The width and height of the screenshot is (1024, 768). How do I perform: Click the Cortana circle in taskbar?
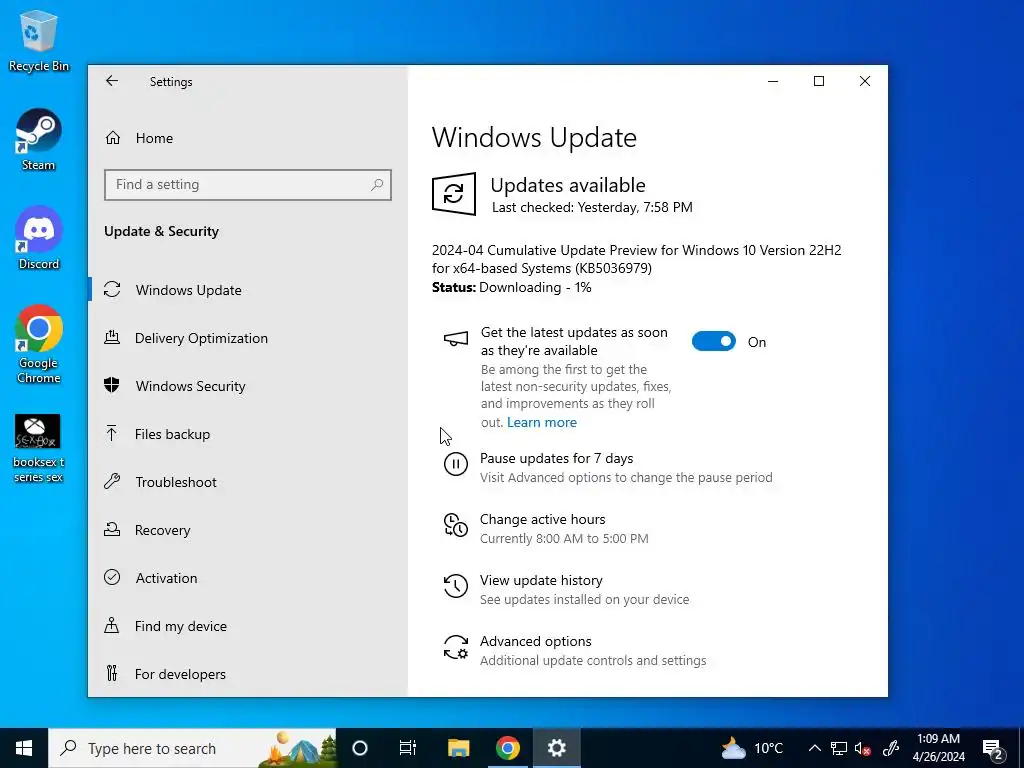click(x=360, y=748)
